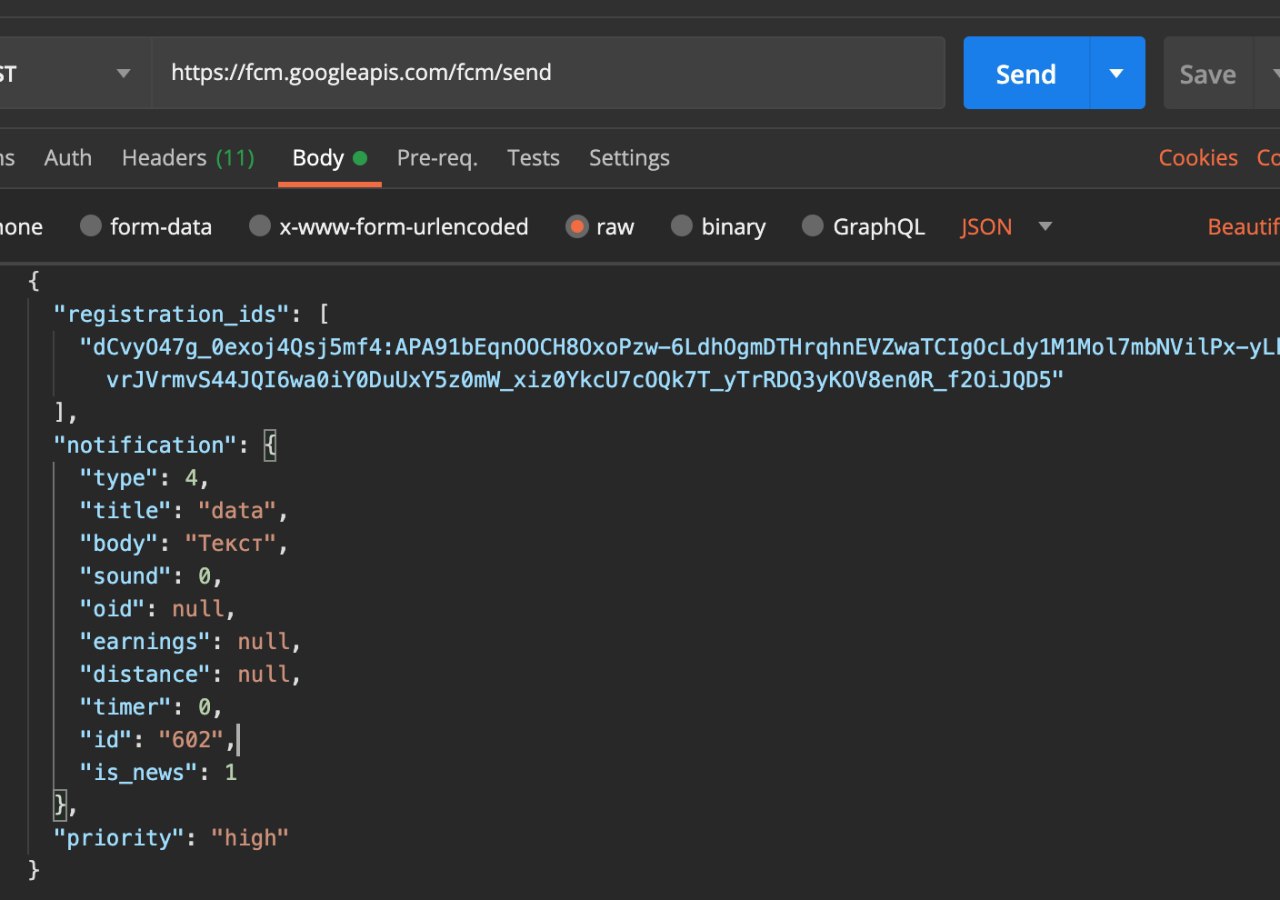
Task: Expand the HTTP method dropdown
Action: coord(122,74)
